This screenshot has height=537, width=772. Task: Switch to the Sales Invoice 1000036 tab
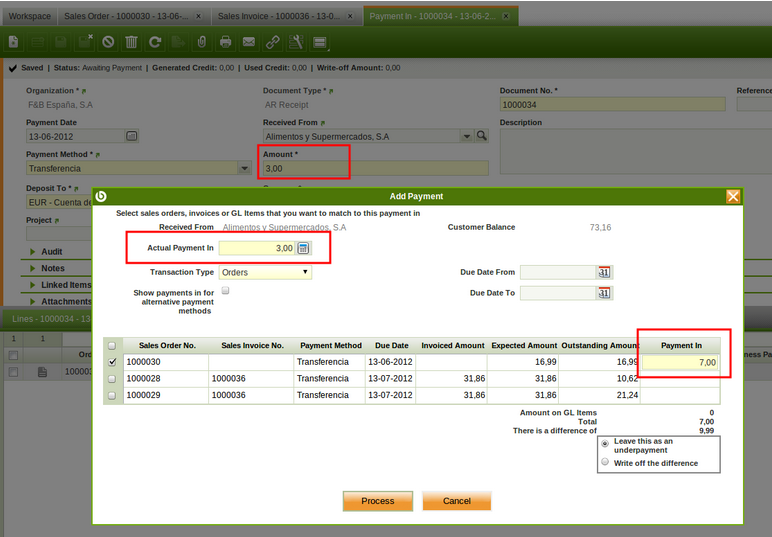[278, 16]
